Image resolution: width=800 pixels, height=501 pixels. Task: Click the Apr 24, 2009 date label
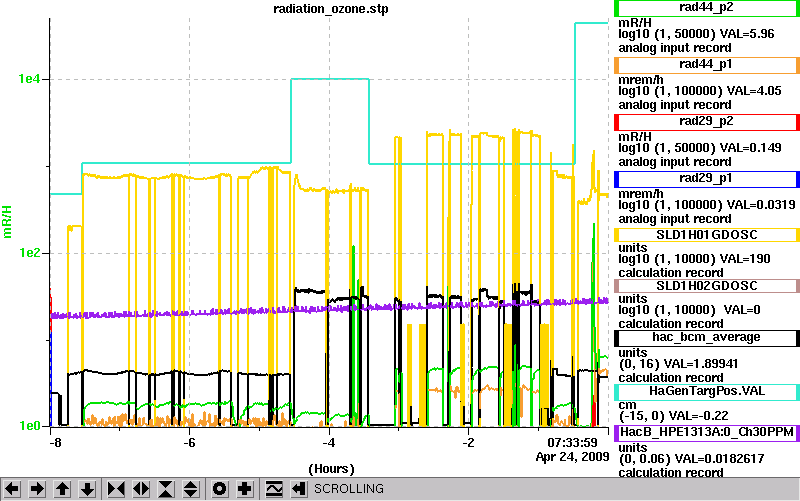(572, 457)
